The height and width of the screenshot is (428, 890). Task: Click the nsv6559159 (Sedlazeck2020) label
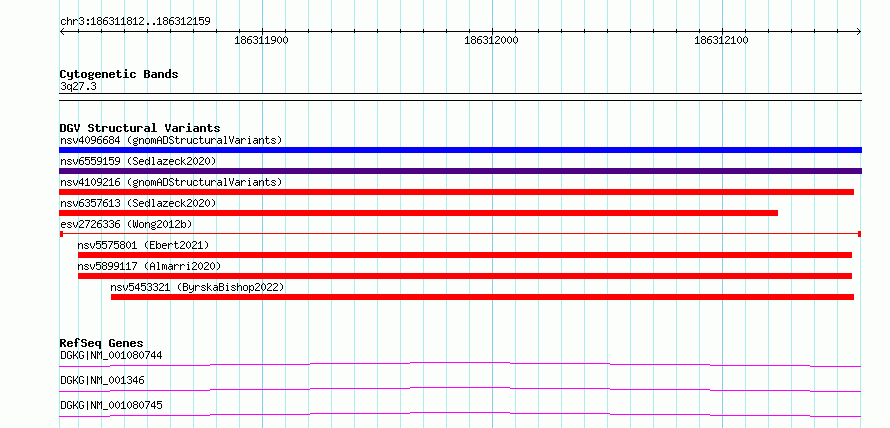point(138,161)
